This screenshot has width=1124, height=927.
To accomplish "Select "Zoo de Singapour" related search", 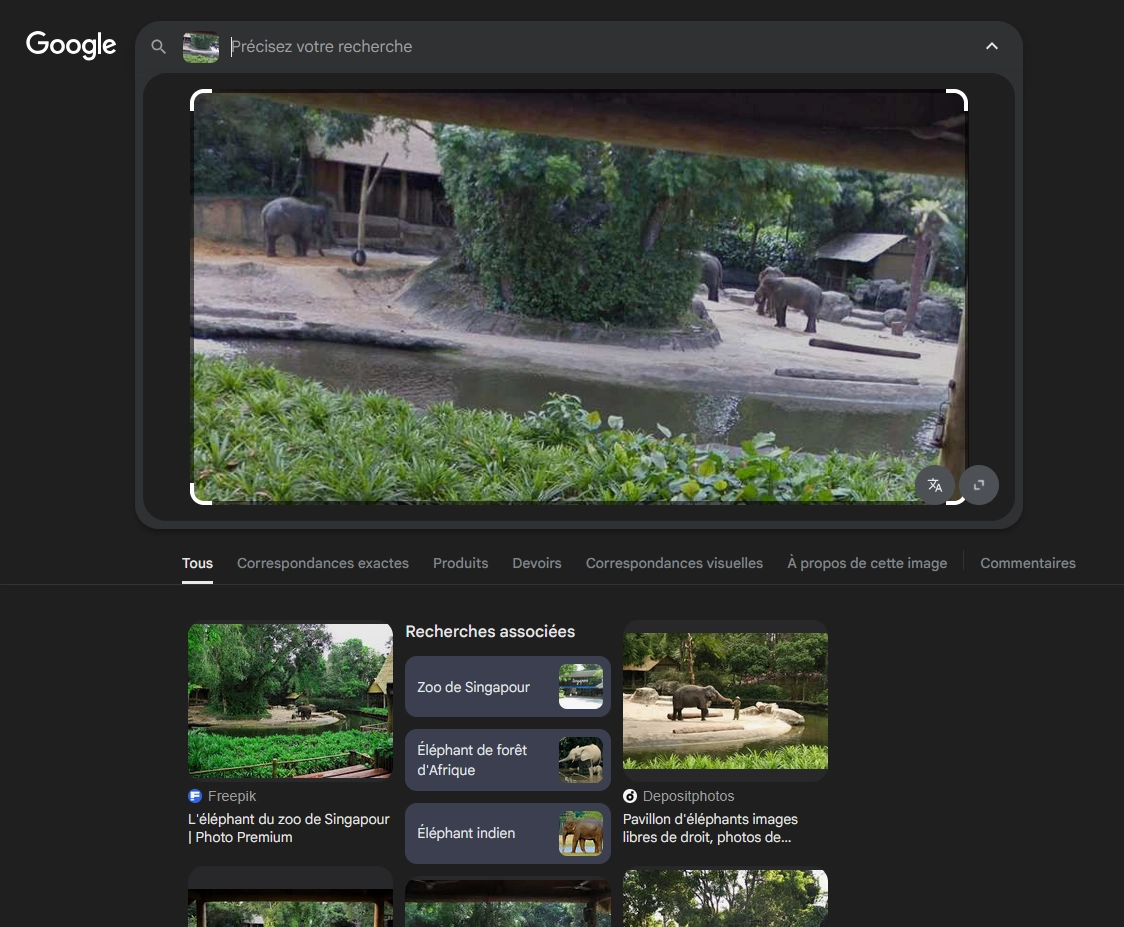I will [x=507, y=687].
